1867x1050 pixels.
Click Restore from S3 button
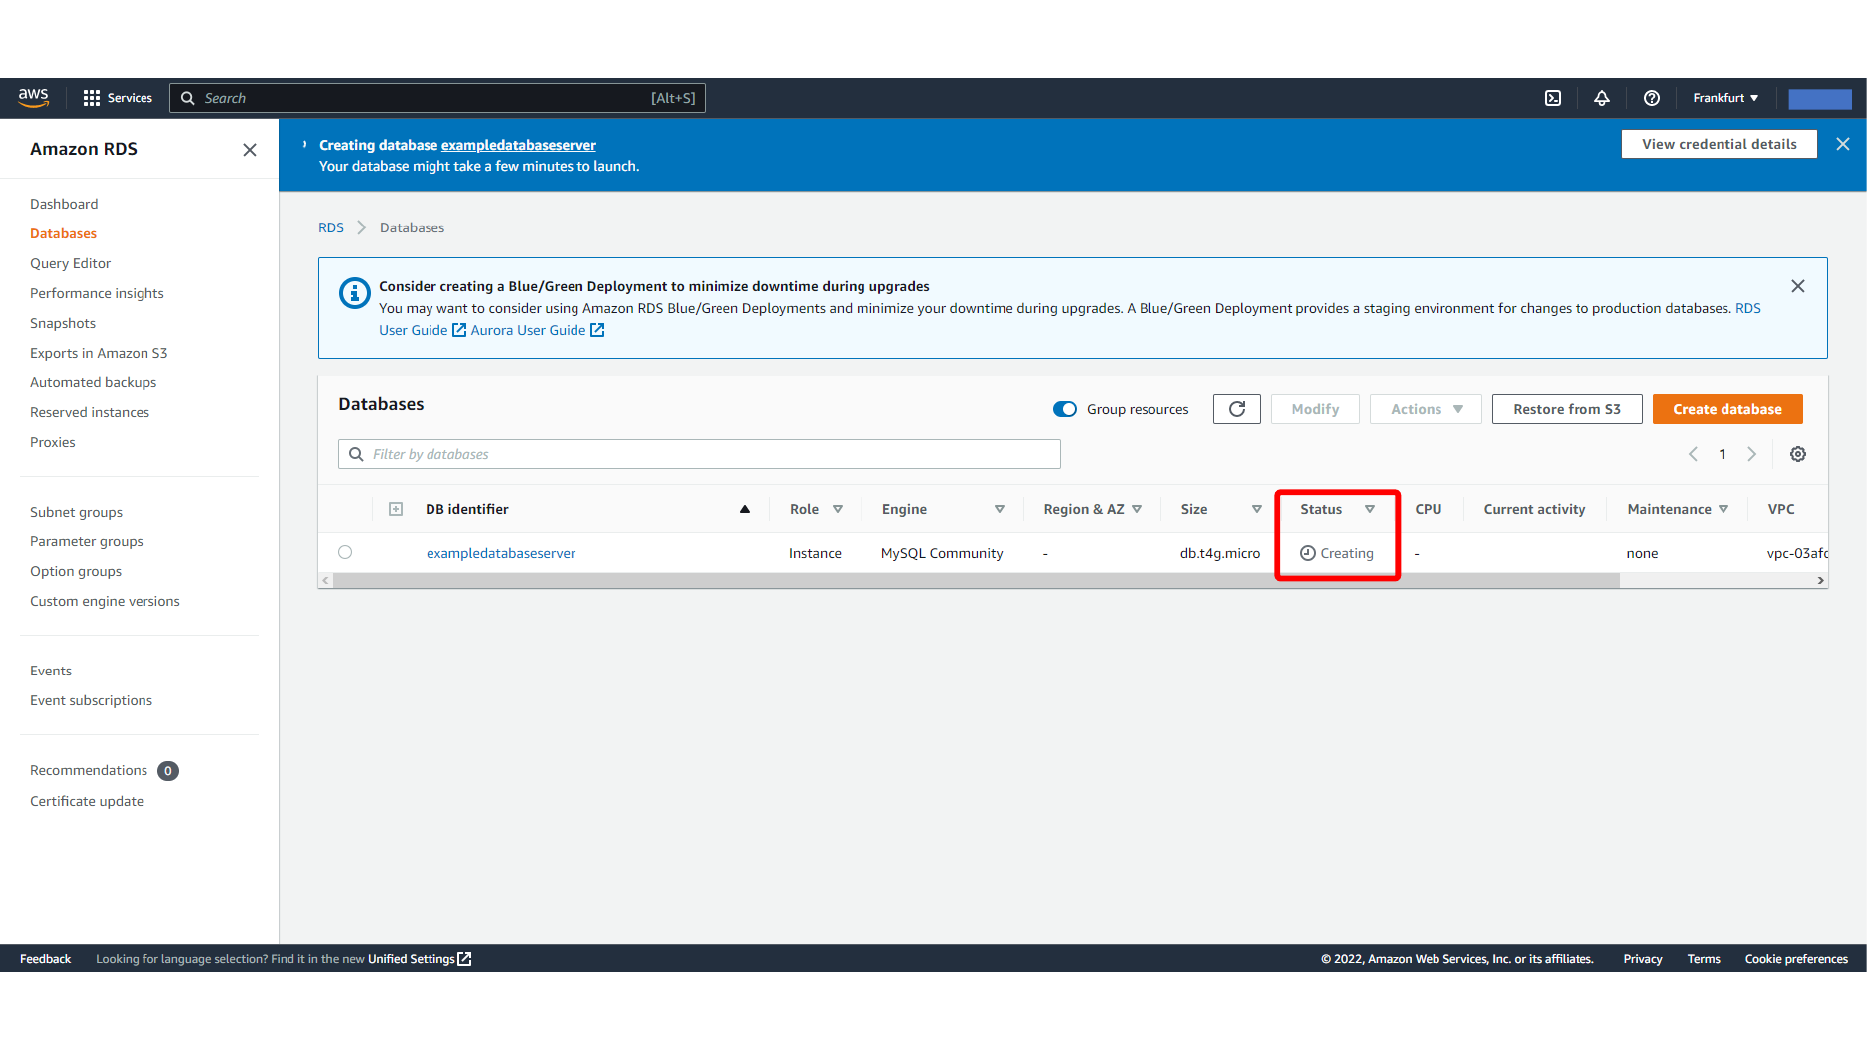[1567, 409]
